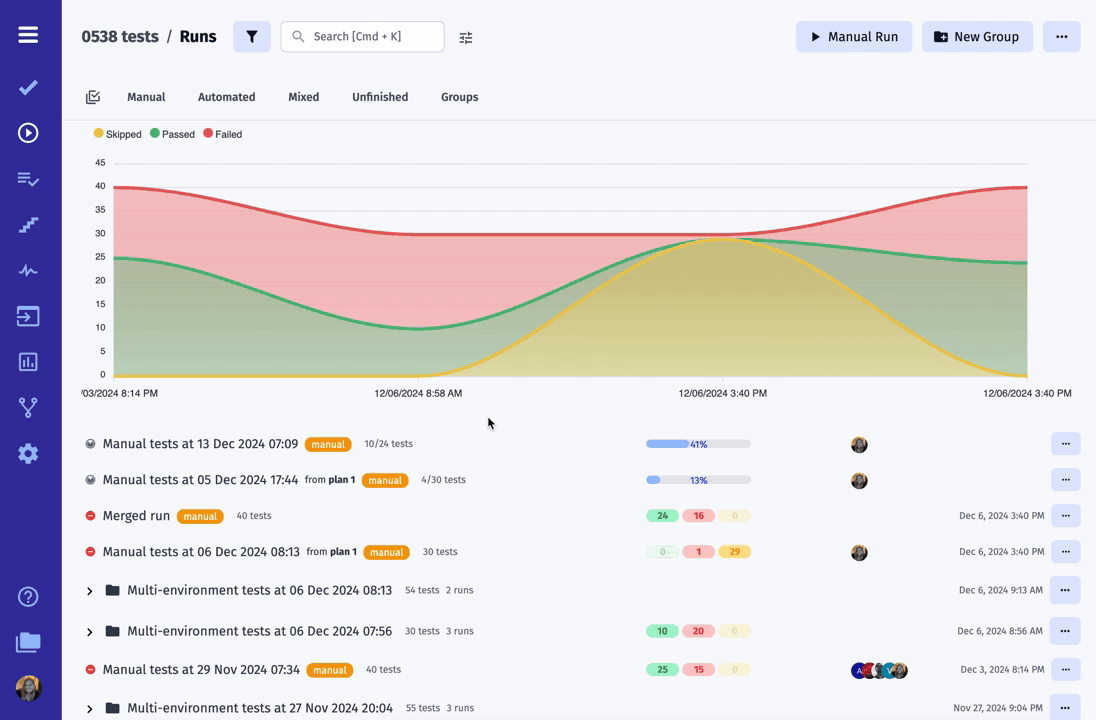
Task: Open the Plans checklist icon in sidebar
Action: (x=28, y=179)
